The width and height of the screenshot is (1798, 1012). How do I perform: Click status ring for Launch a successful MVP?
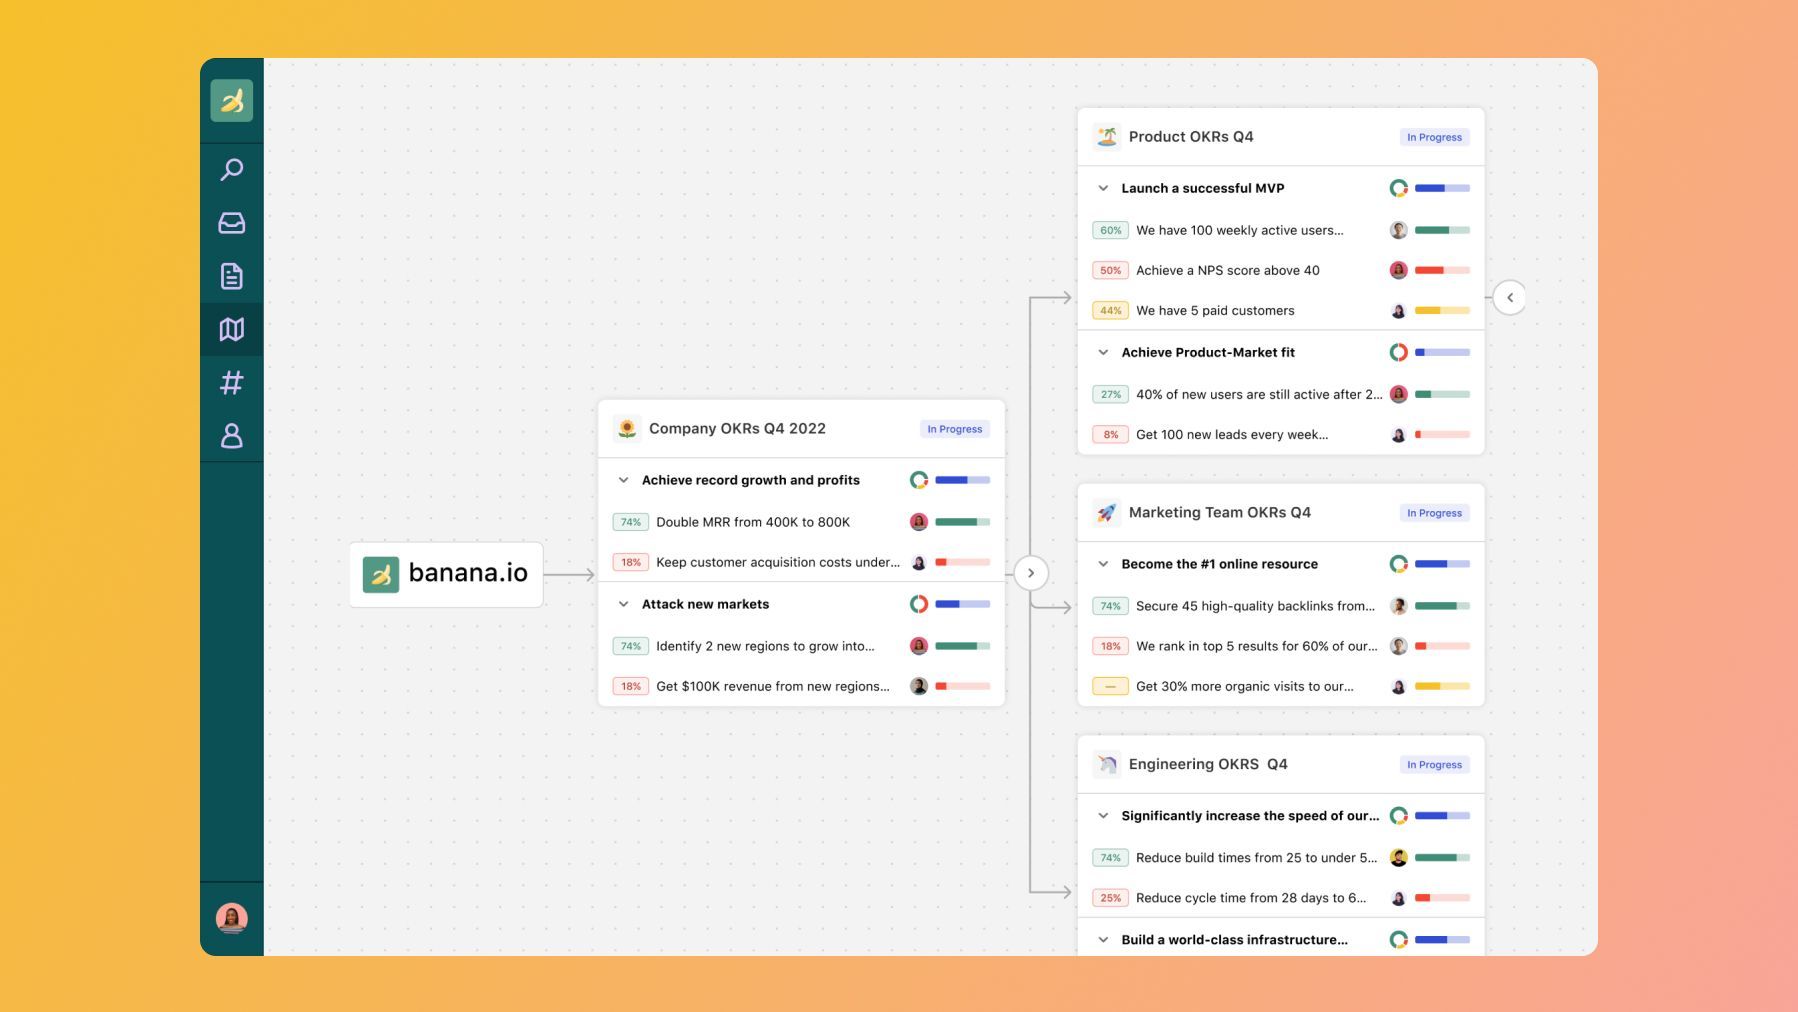point(1399,188)
